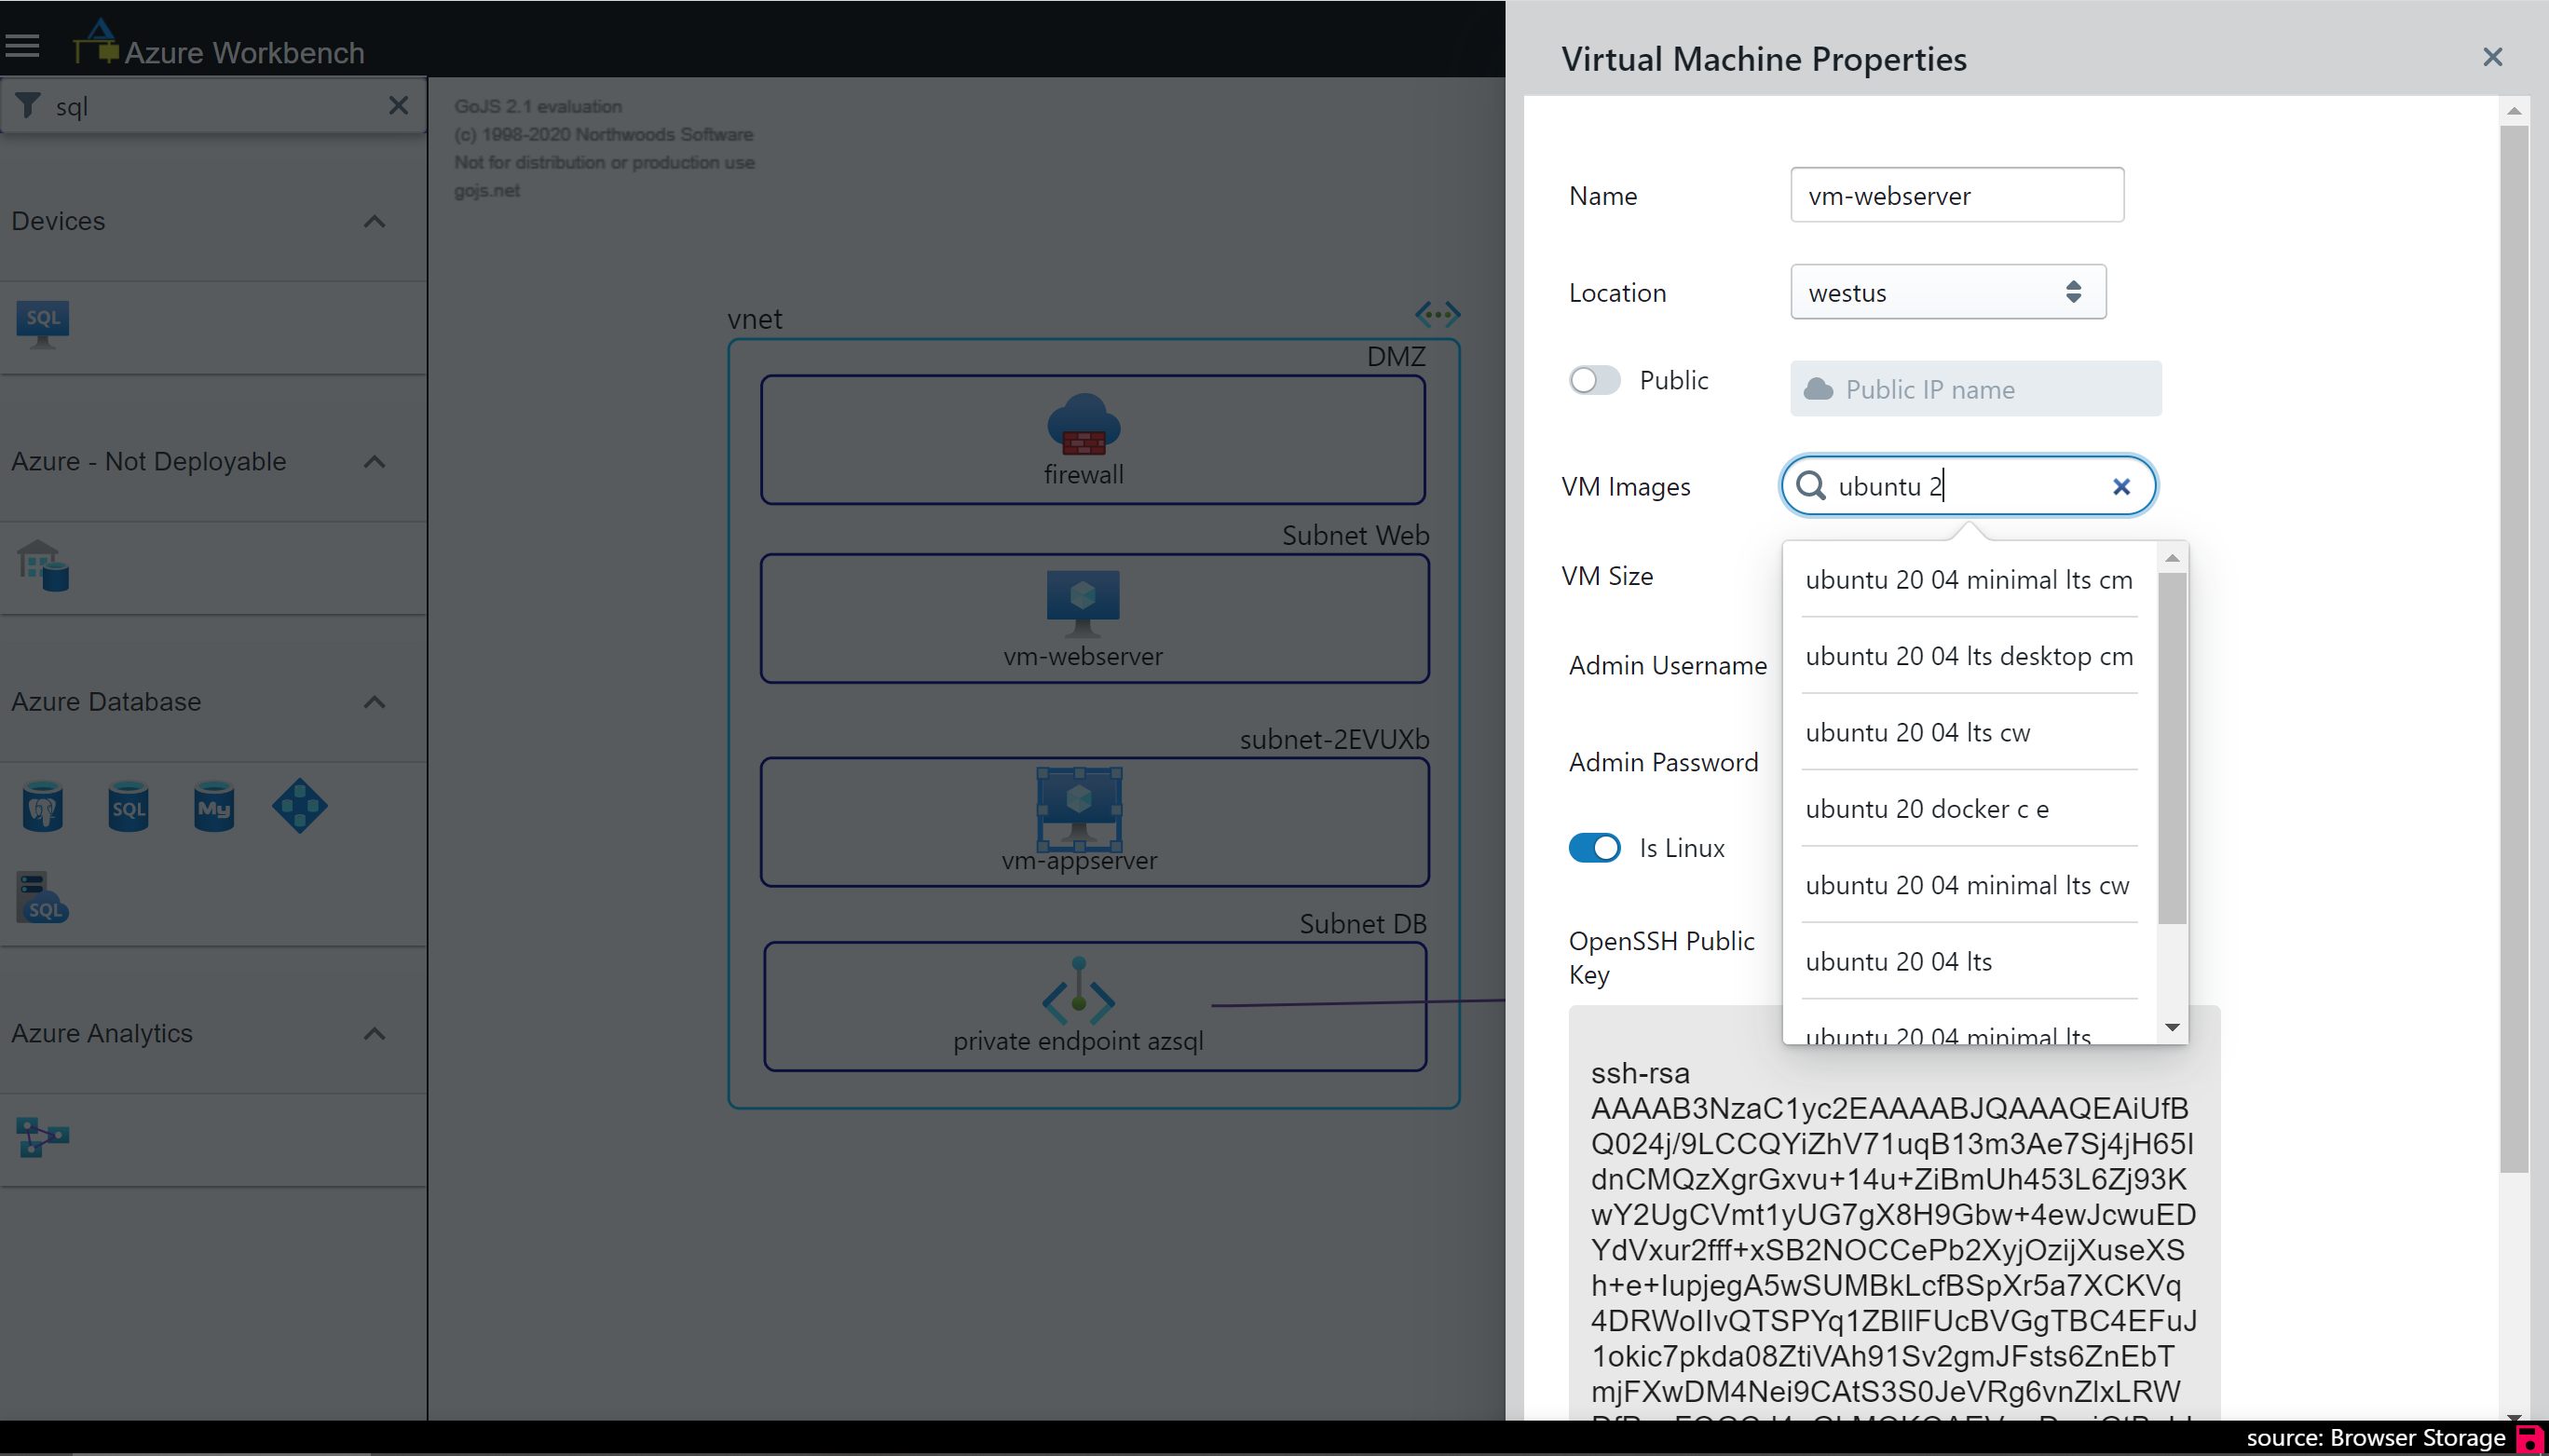
Task: Click the PostgreSQL database icon
Action: 42,806
